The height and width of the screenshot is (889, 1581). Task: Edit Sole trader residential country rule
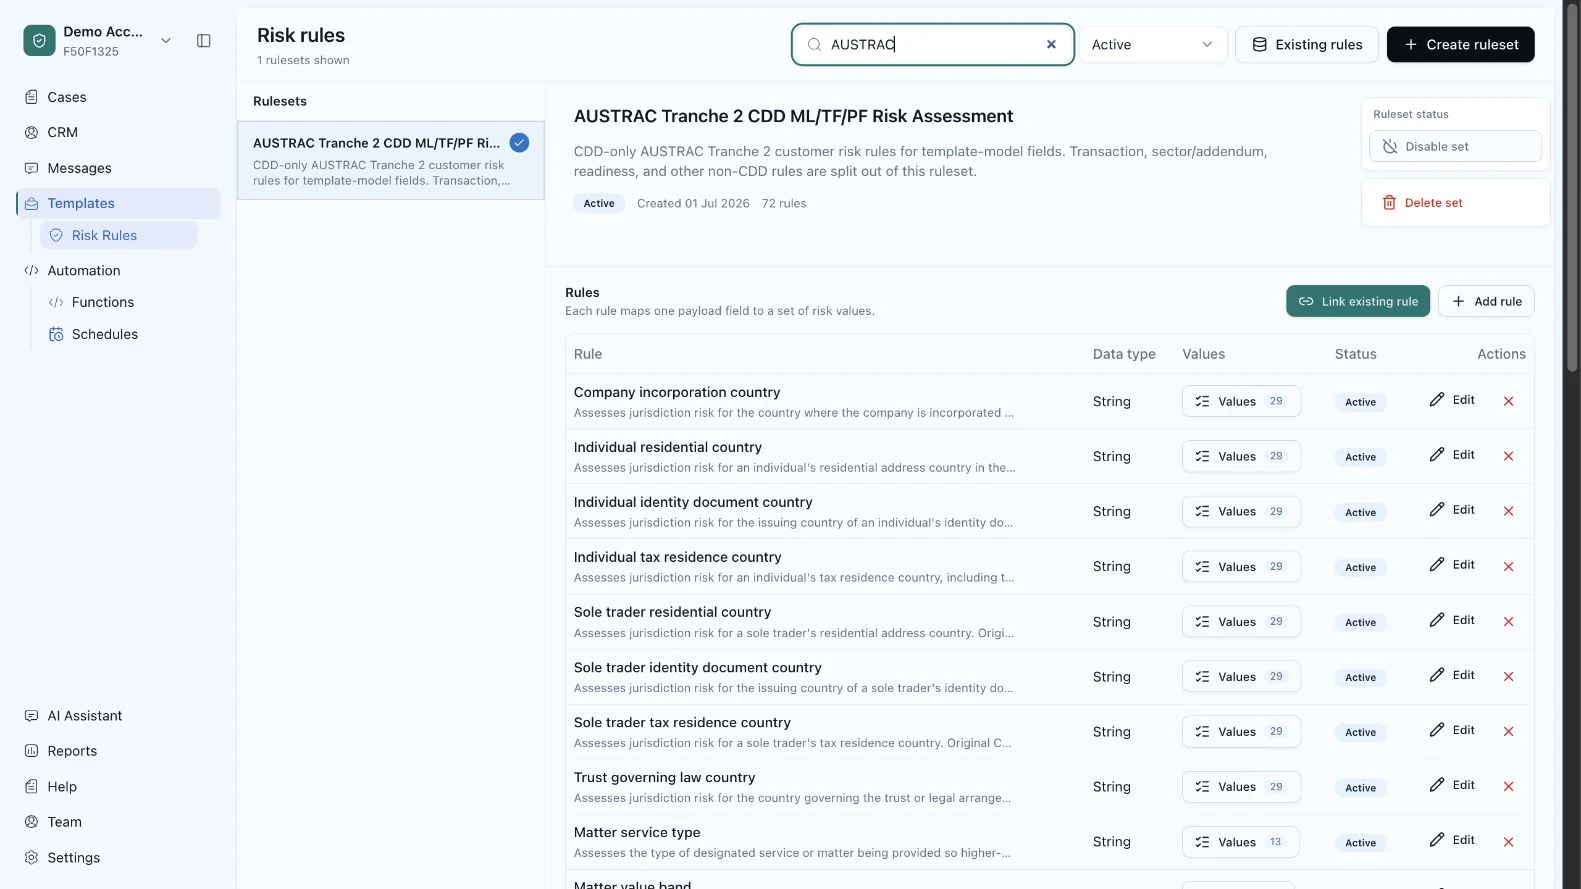(1452, 620)
